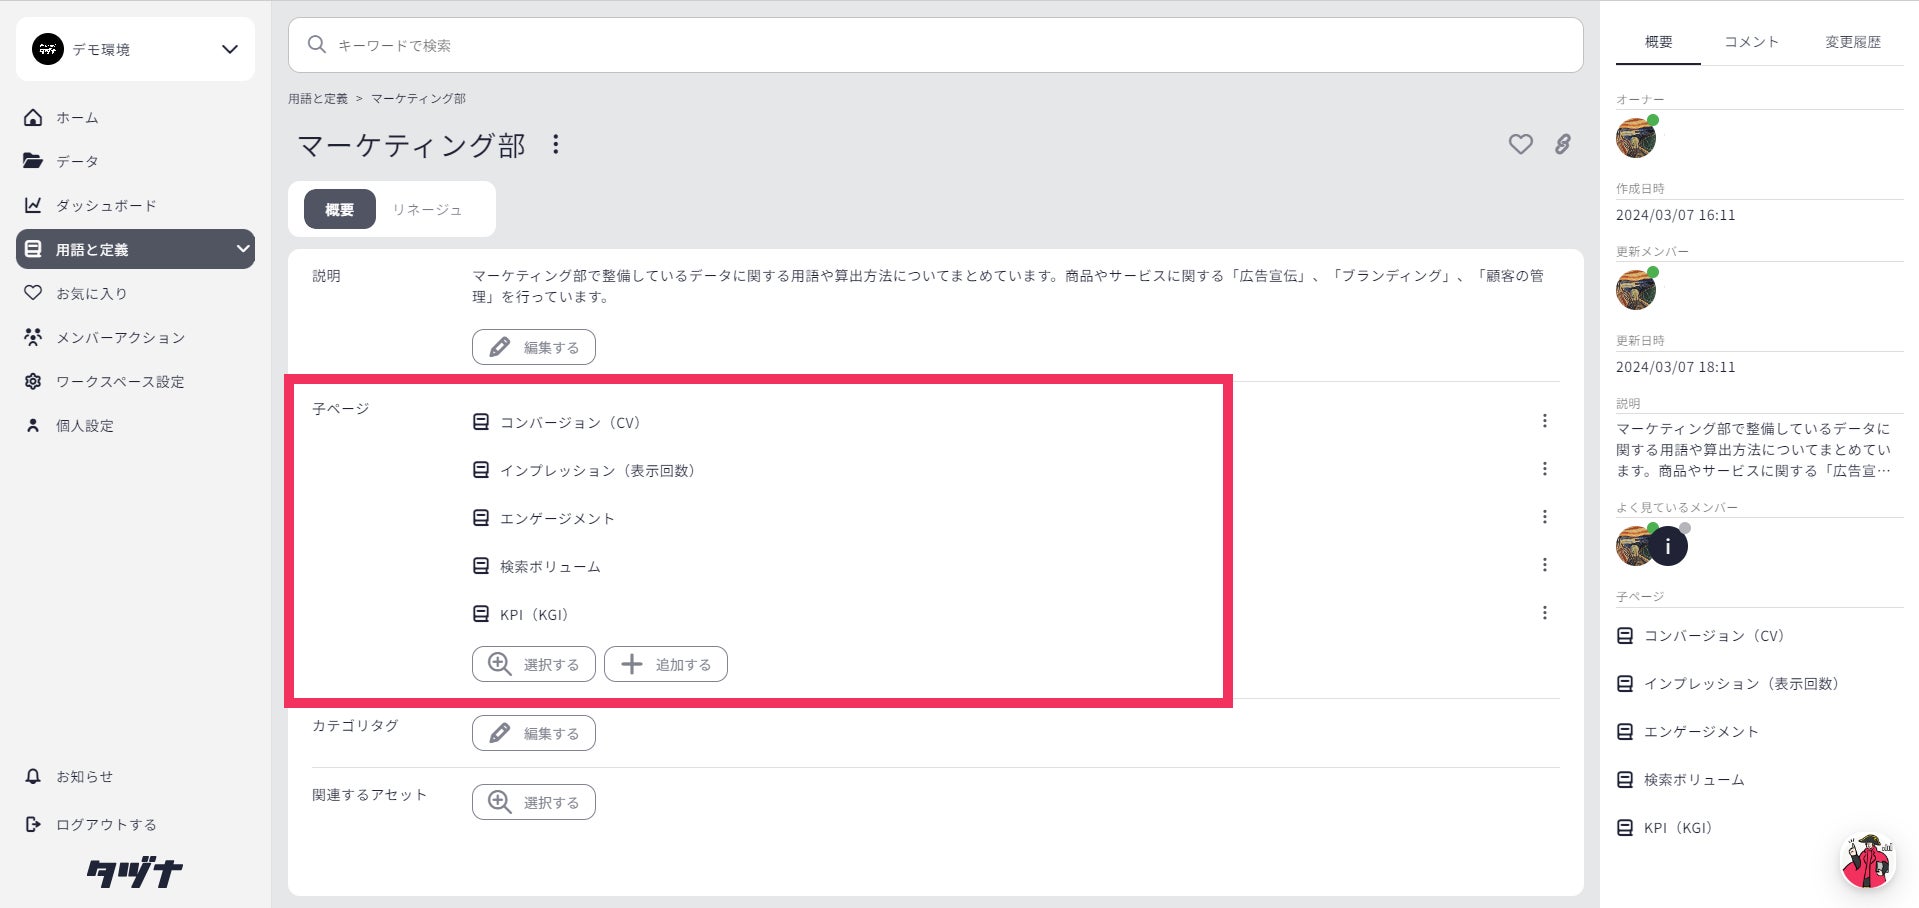
Task: Click 追加する to add child page
Action: (665, 664)
